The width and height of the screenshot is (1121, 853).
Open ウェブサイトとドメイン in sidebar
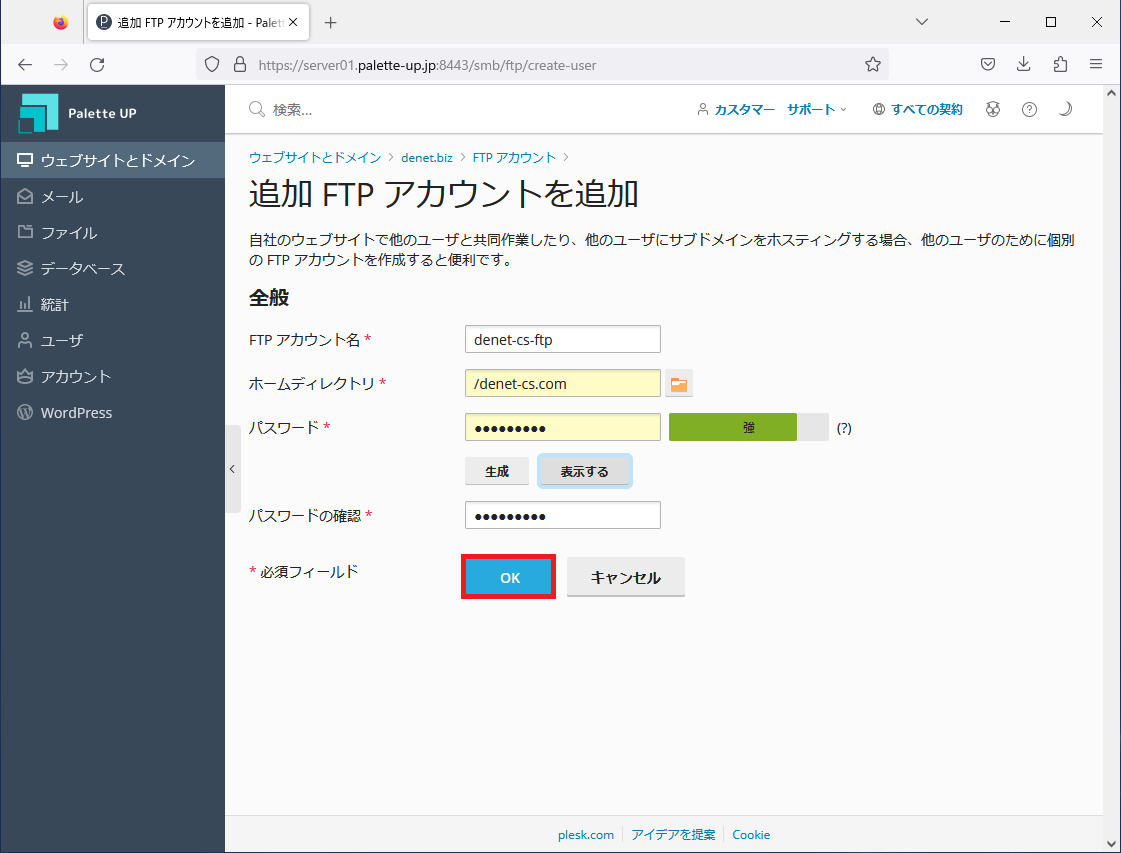112,160
